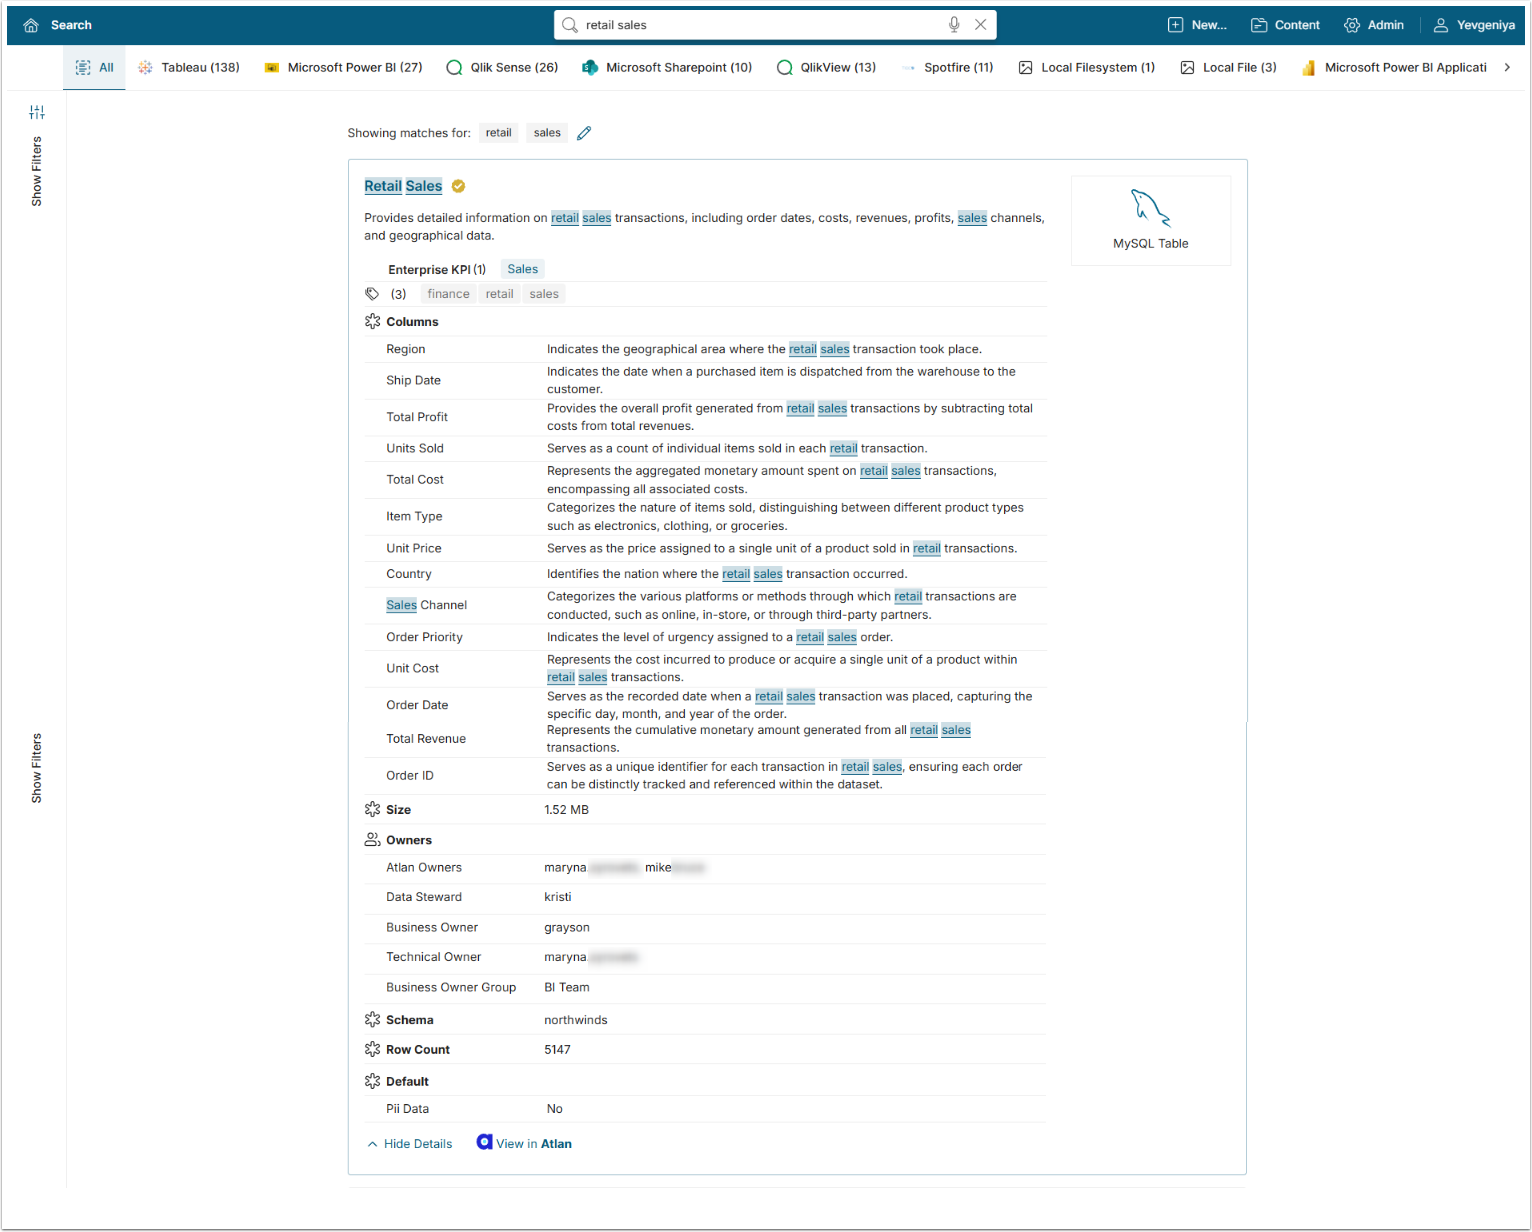The width and height of the screenshot is (1532, 1232).
Task: Click the 'sales' match term chip
Action: click(x=547, y=133)
